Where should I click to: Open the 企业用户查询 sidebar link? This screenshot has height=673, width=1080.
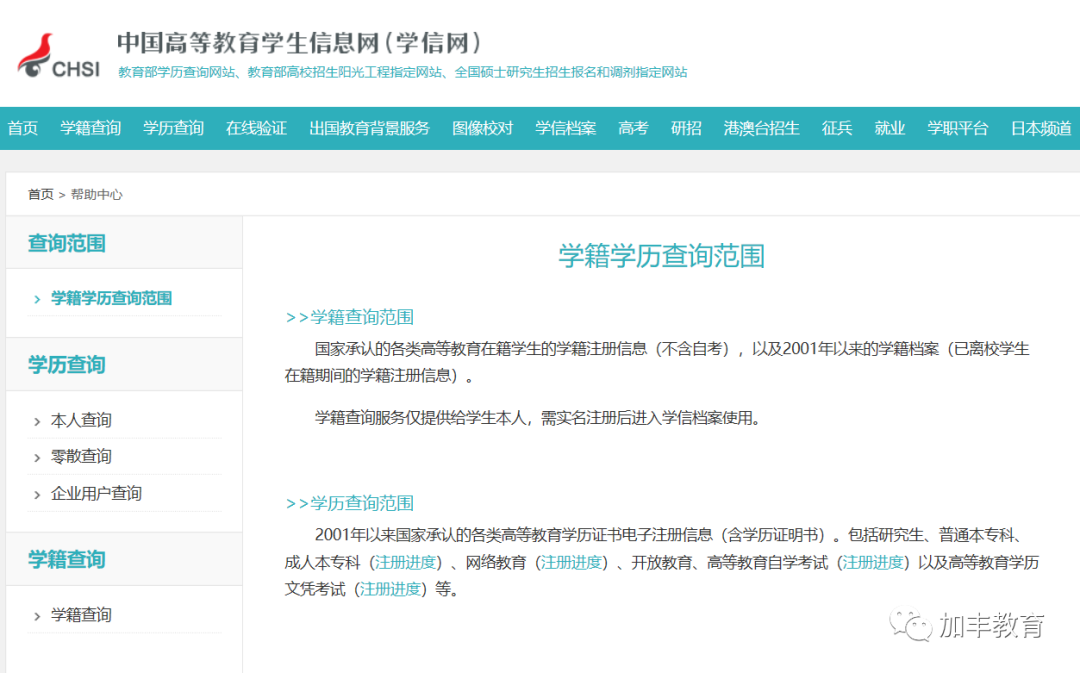coord(97,493)
